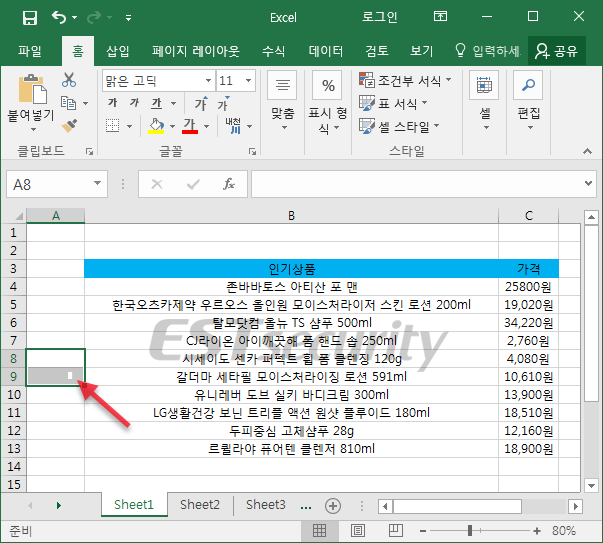This screenshot has width=603, height=543.
Task: Select the 인기상품 header cell
Action: coord(292,269)
